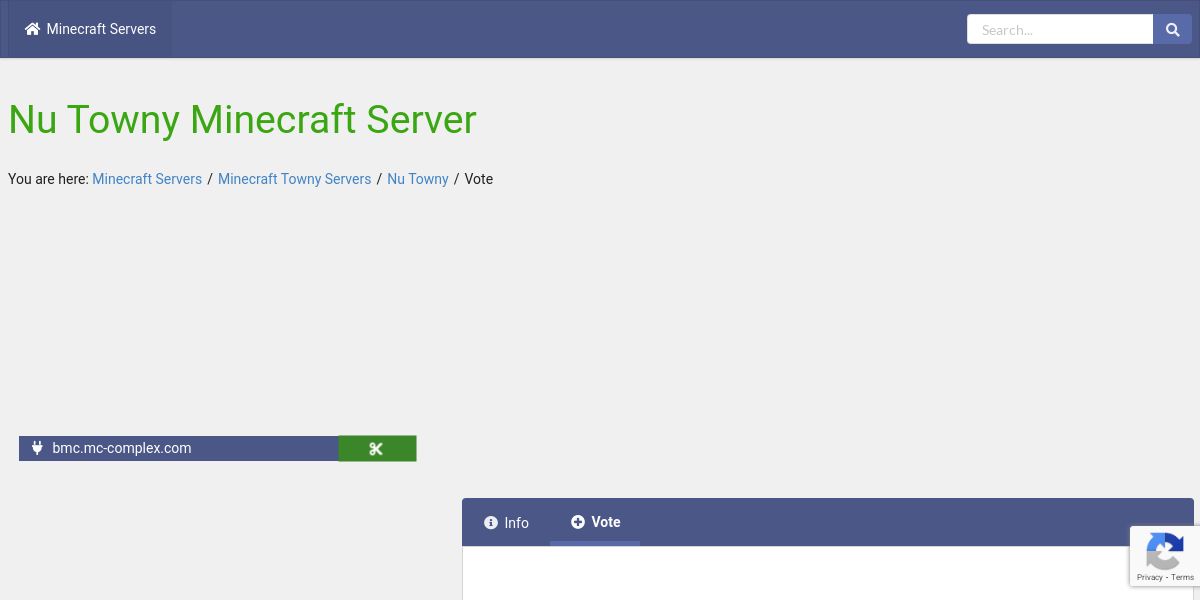Click the magnifier search button
1200x600 pixels.
pyautogui.click(x=1173, y=29)
